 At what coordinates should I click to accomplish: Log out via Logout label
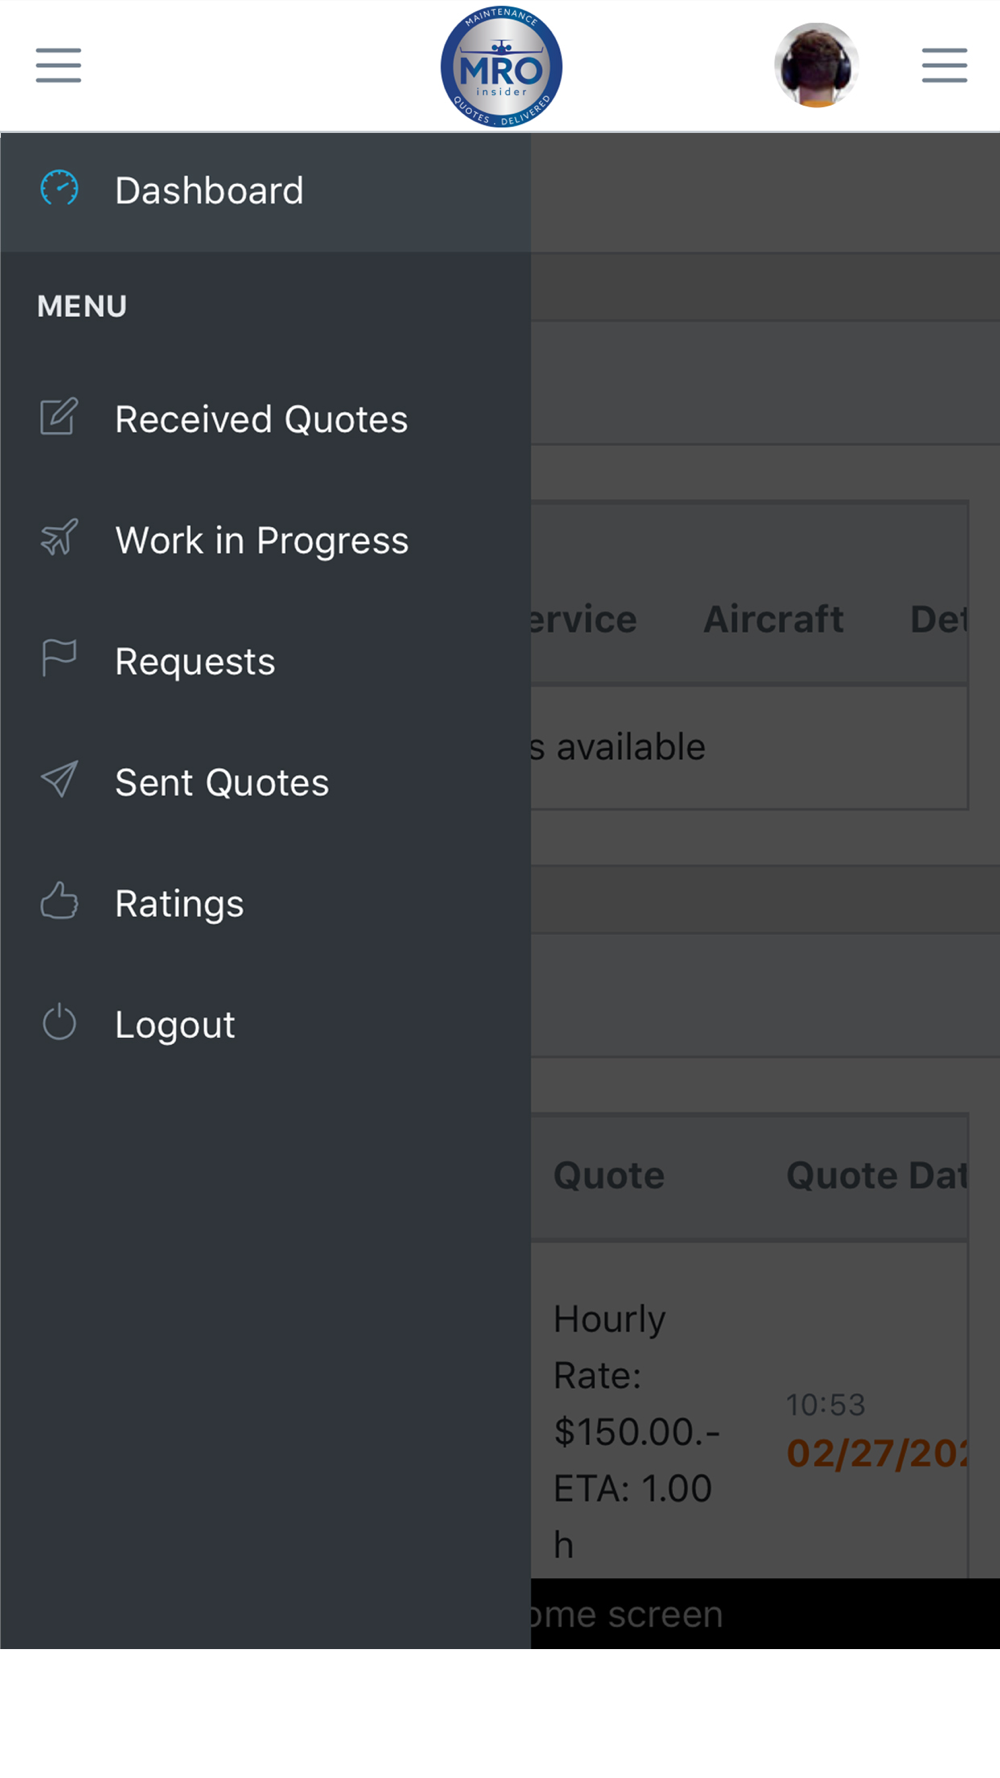175,1025
